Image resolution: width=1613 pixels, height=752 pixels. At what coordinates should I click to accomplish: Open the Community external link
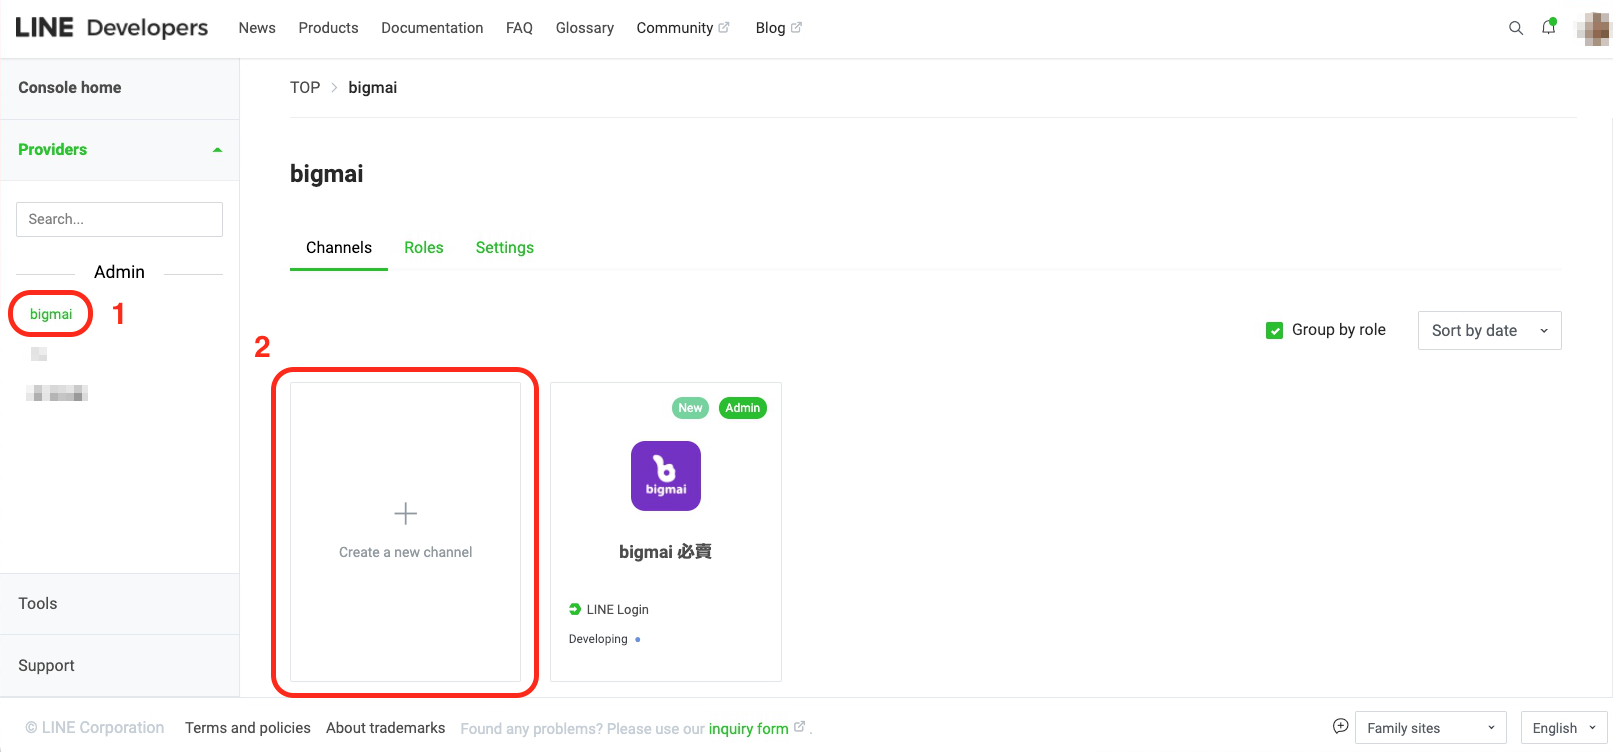pos(683,28)
